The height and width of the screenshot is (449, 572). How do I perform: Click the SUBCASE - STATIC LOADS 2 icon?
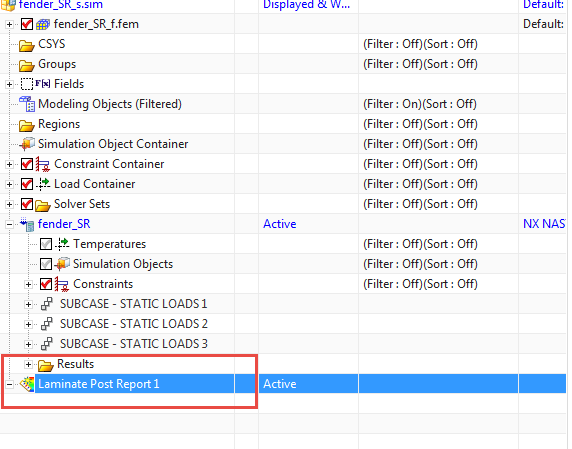pyautogui.click(x=47, y=324)
